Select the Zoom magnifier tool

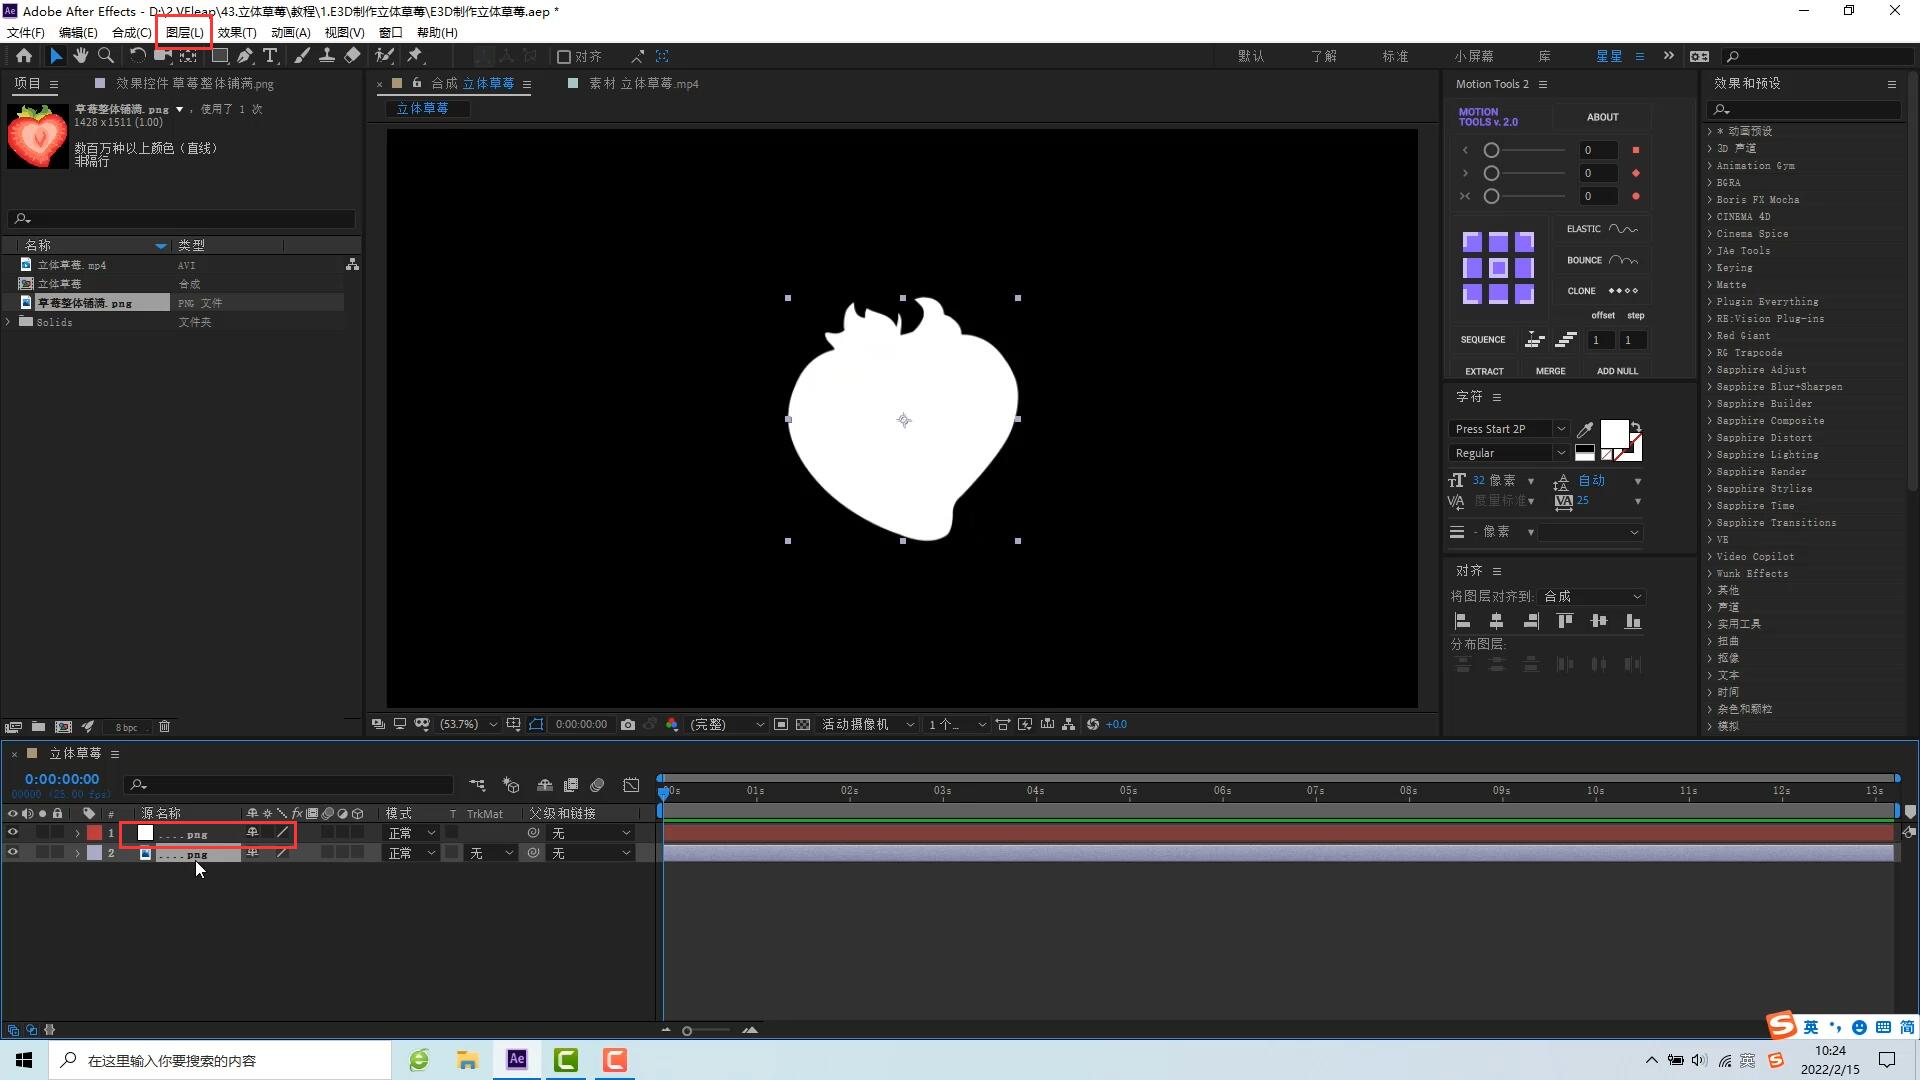[x=105, y=56]
